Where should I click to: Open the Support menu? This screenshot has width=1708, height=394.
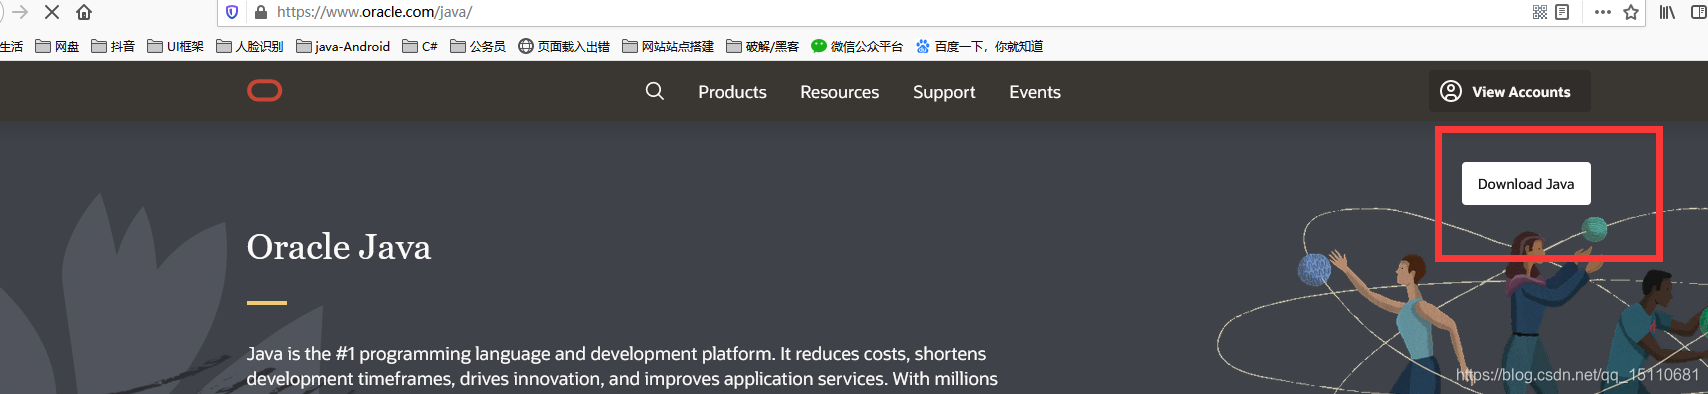point(944,92)
